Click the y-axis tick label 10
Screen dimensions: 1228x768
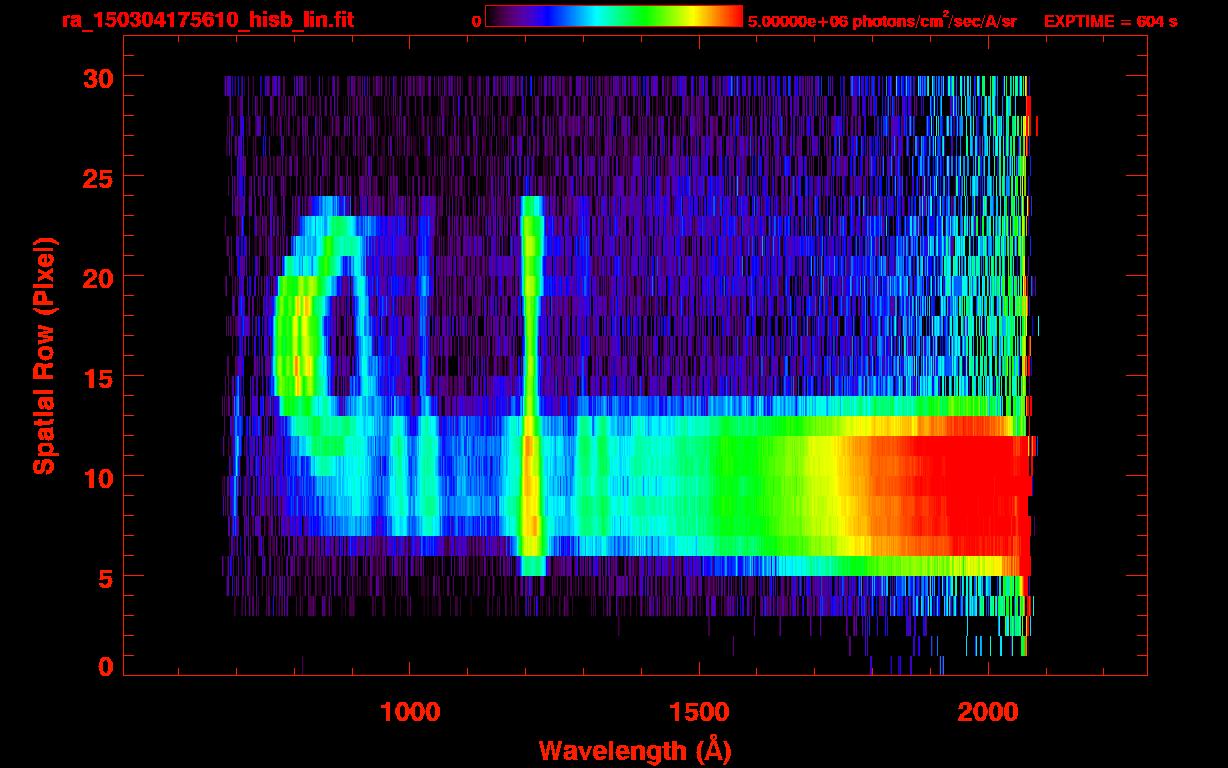pos(97,477)
